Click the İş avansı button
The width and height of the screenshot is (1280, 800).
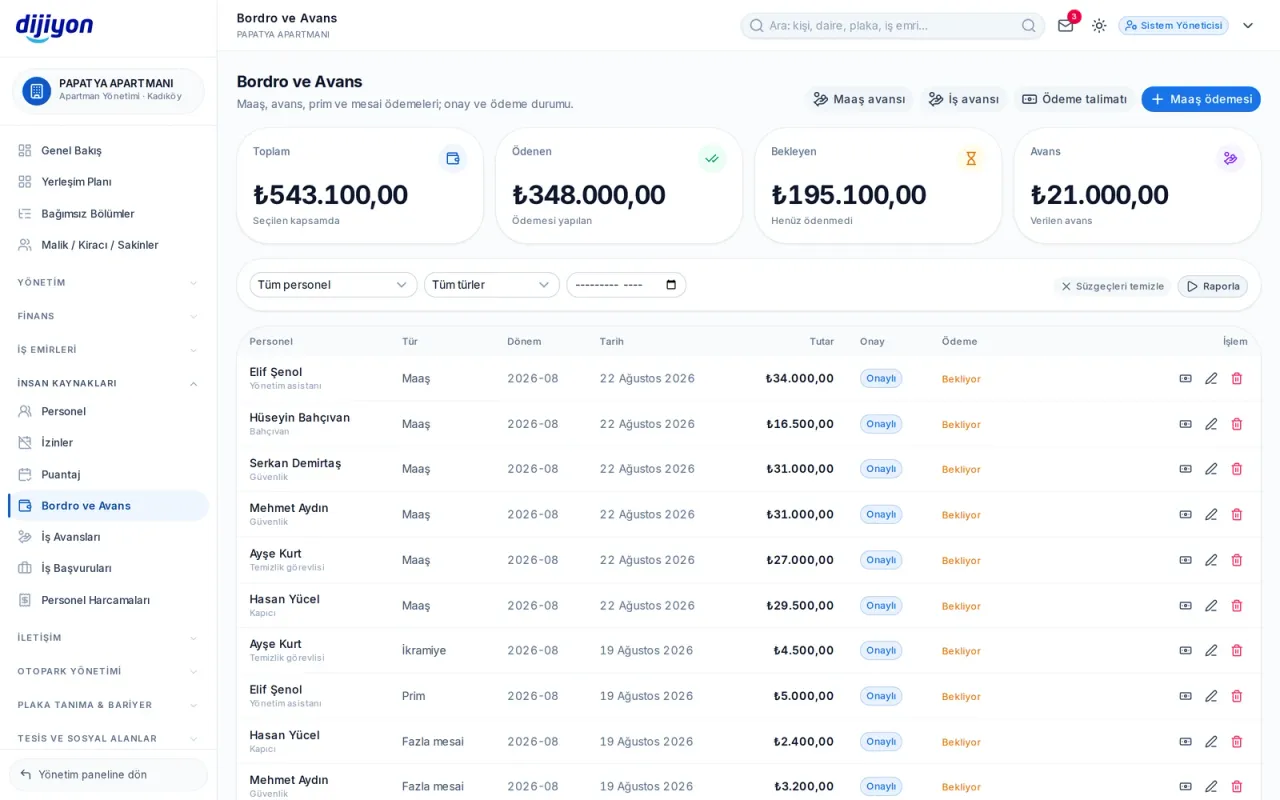(964, 99)
